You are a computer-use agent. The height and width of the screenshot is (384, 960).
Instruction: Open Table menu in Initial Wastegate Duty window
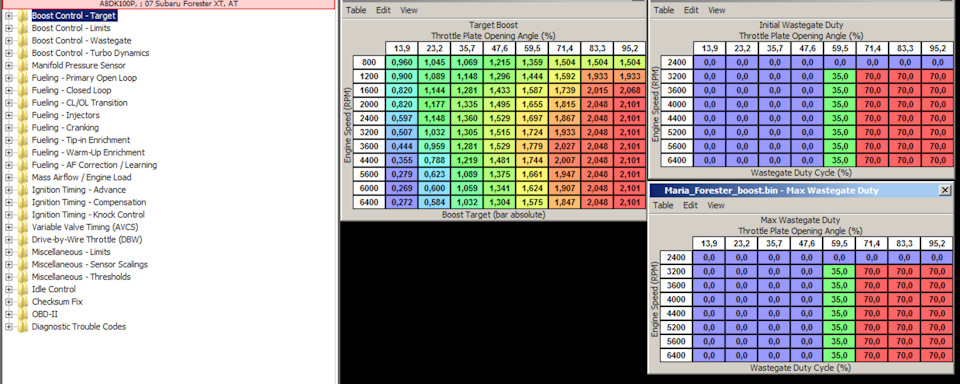click(x=664, y=10)
